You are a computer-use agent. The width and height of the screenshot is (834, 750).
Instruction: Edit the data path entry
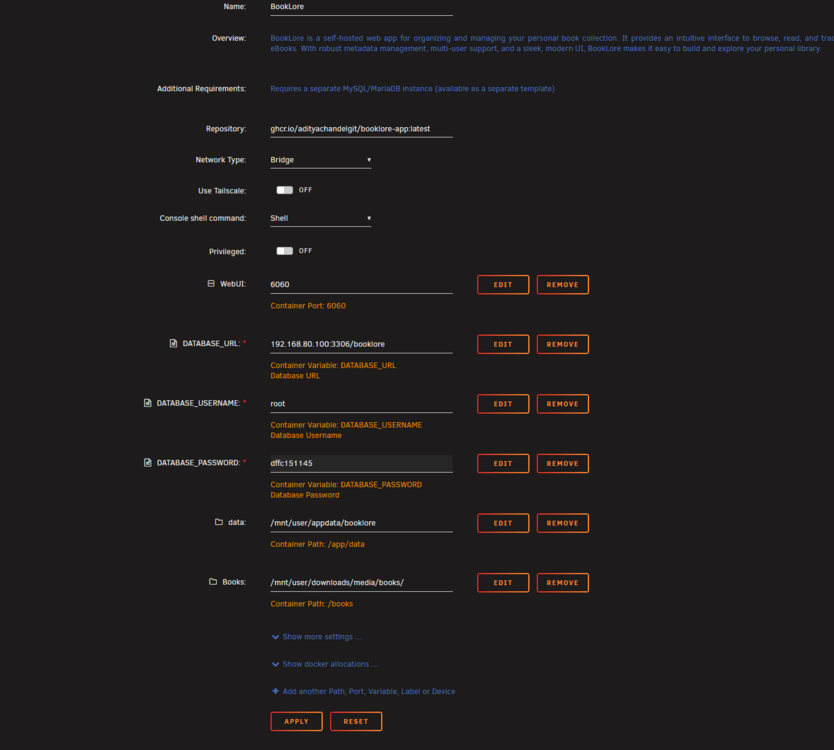(x=503, y=523)
